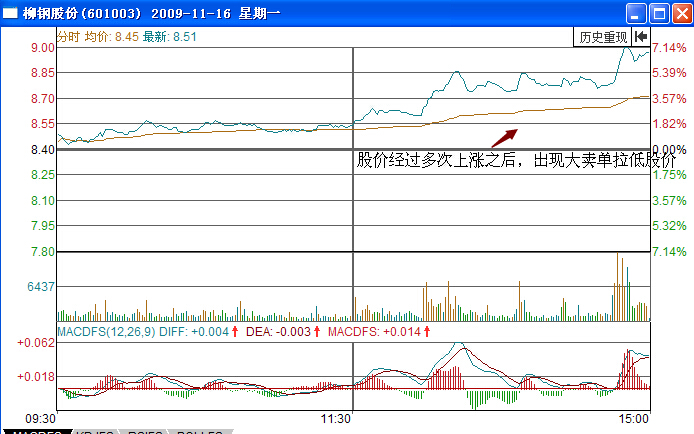Click the red up arrow after the DIFF value
694x434 pixels.
tap(235, 331)
